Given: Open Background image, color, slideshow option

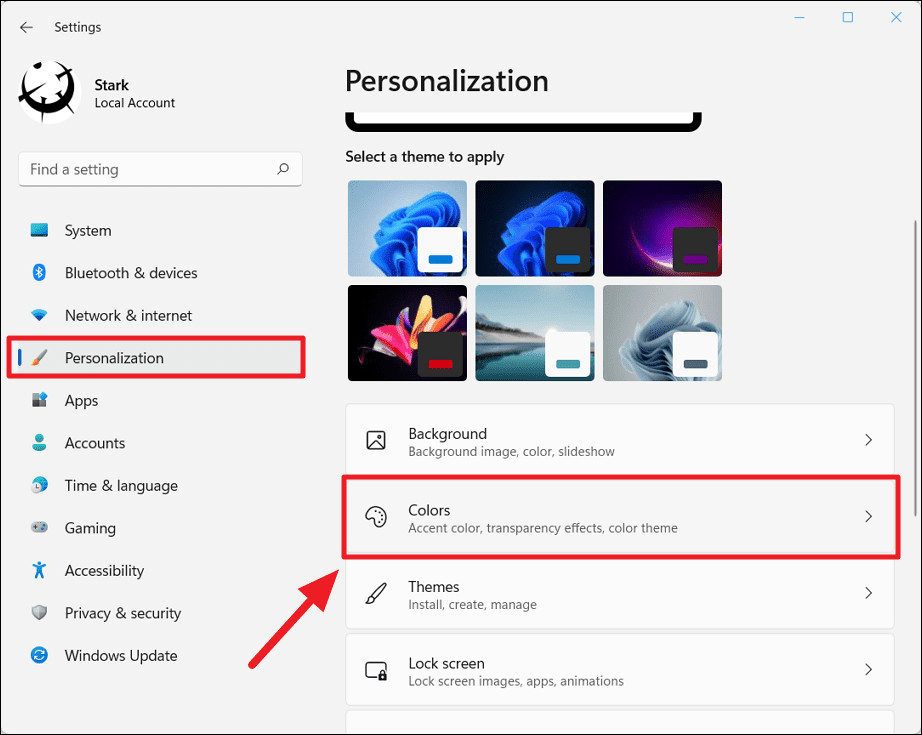Looking at the screenshot, I should pos(620,440).
